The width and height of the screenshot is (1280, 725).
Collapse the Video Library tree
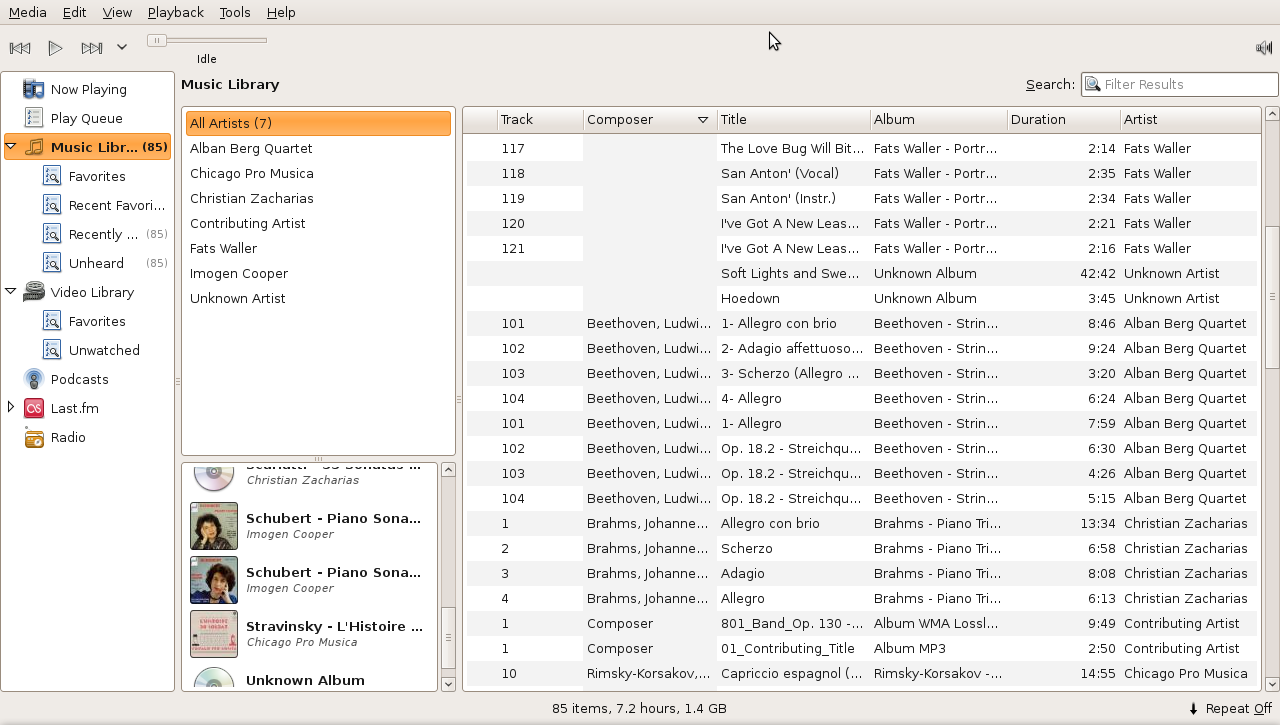pyautogui.click(x=11, y=292)
